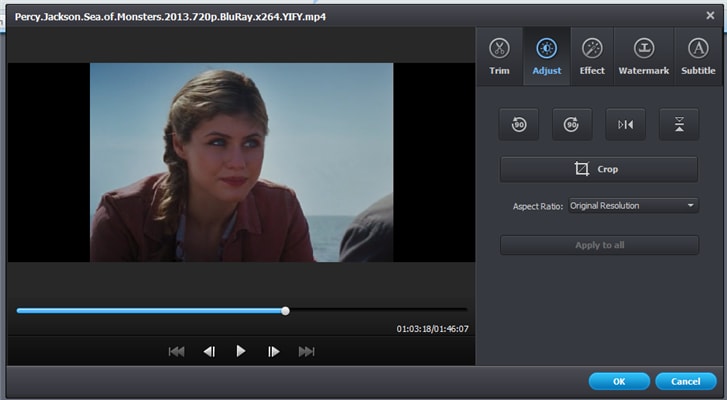Click the Percy.Jackson file name title
The width and height of the screenshot is (727, 400).
(x=170, y=17)
